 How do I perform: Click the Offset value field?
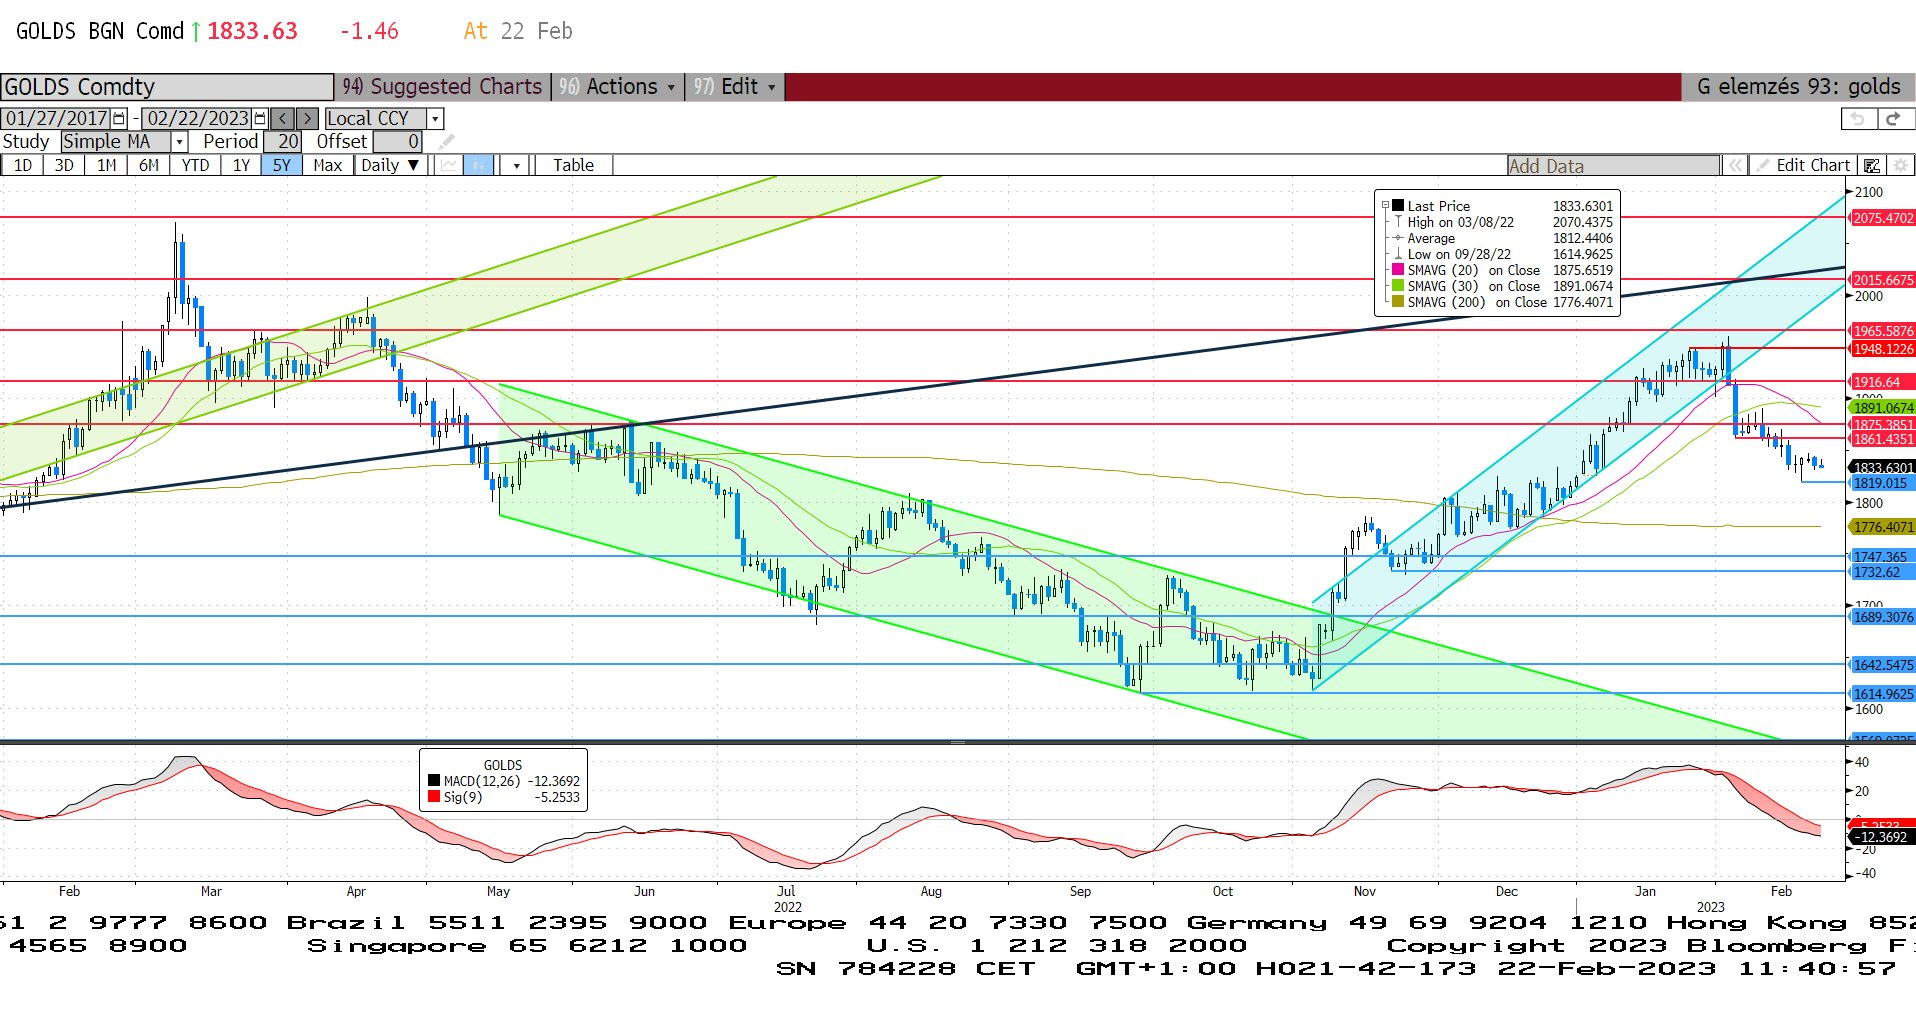[x=398, y=142]
